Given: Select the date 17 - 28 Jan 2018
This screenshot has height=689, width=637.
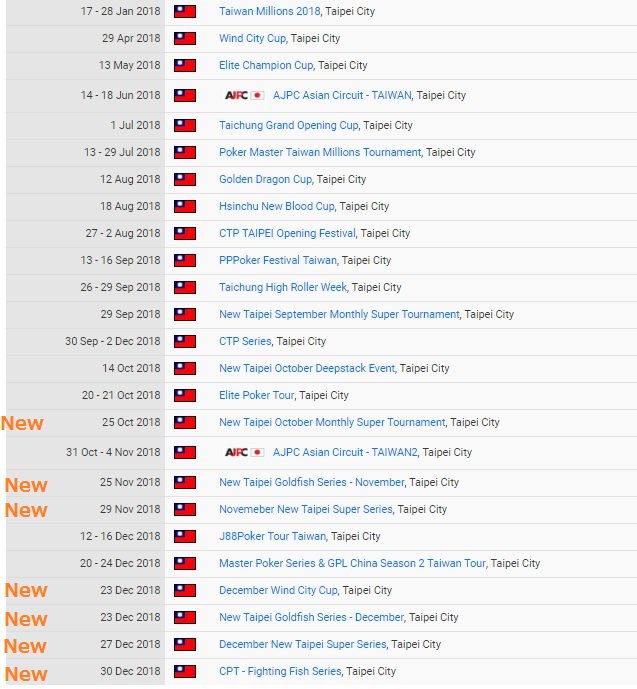Looking at the screenshot, I should (120, 11).
